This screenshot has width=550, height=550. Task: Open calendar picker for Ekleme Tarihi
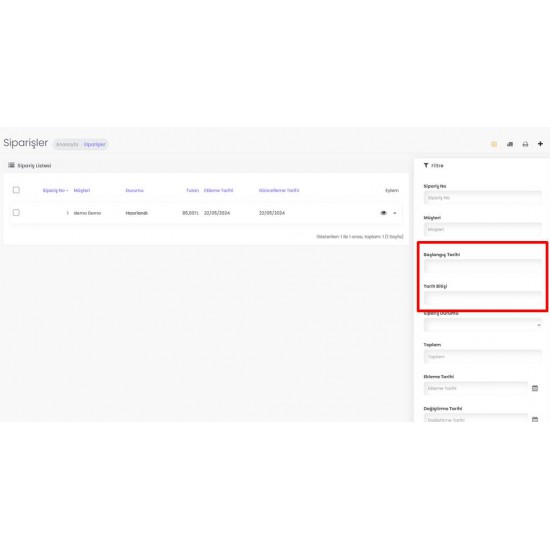(535, 388)
